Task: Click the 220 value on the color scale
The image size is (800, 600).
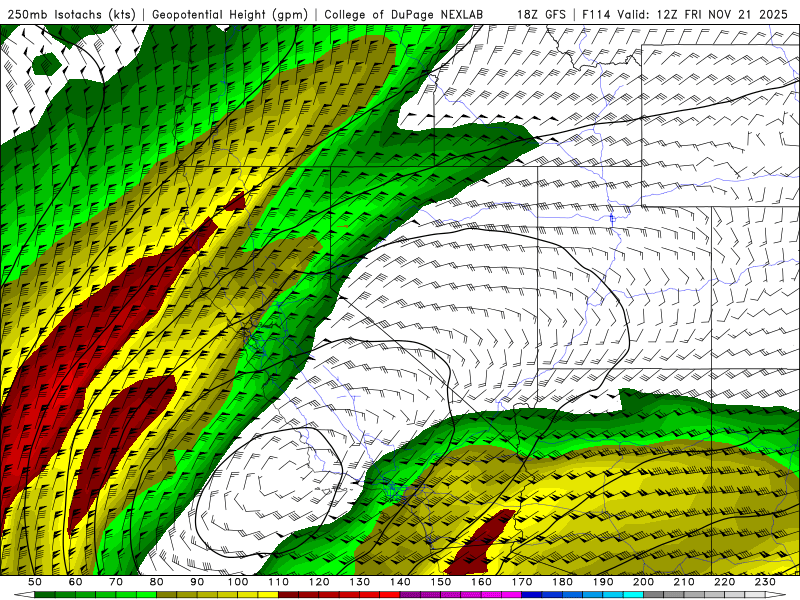Action: click(725, 582)
